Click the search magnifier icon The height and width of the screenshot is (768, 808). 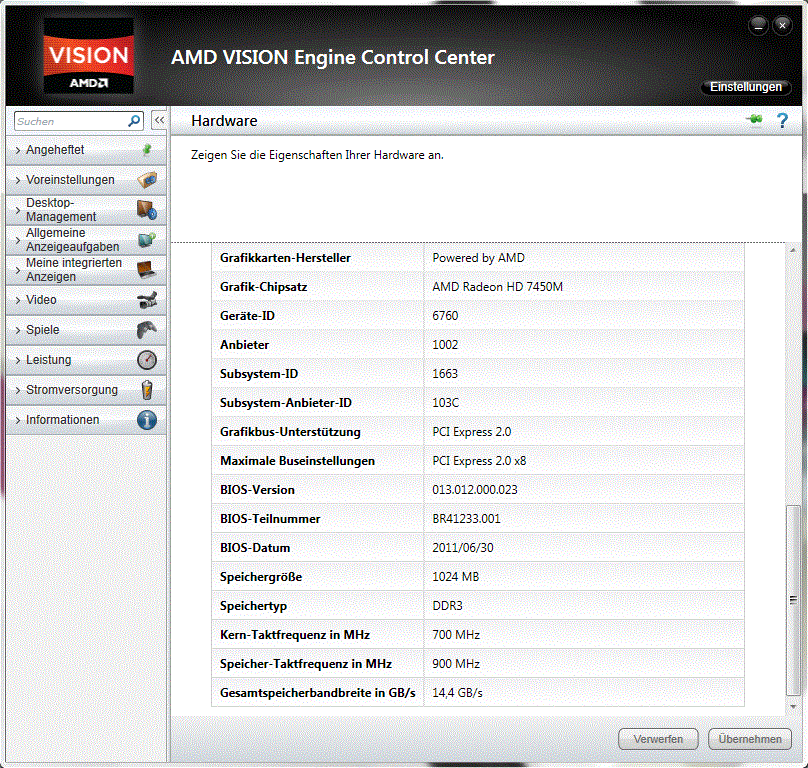134,121
